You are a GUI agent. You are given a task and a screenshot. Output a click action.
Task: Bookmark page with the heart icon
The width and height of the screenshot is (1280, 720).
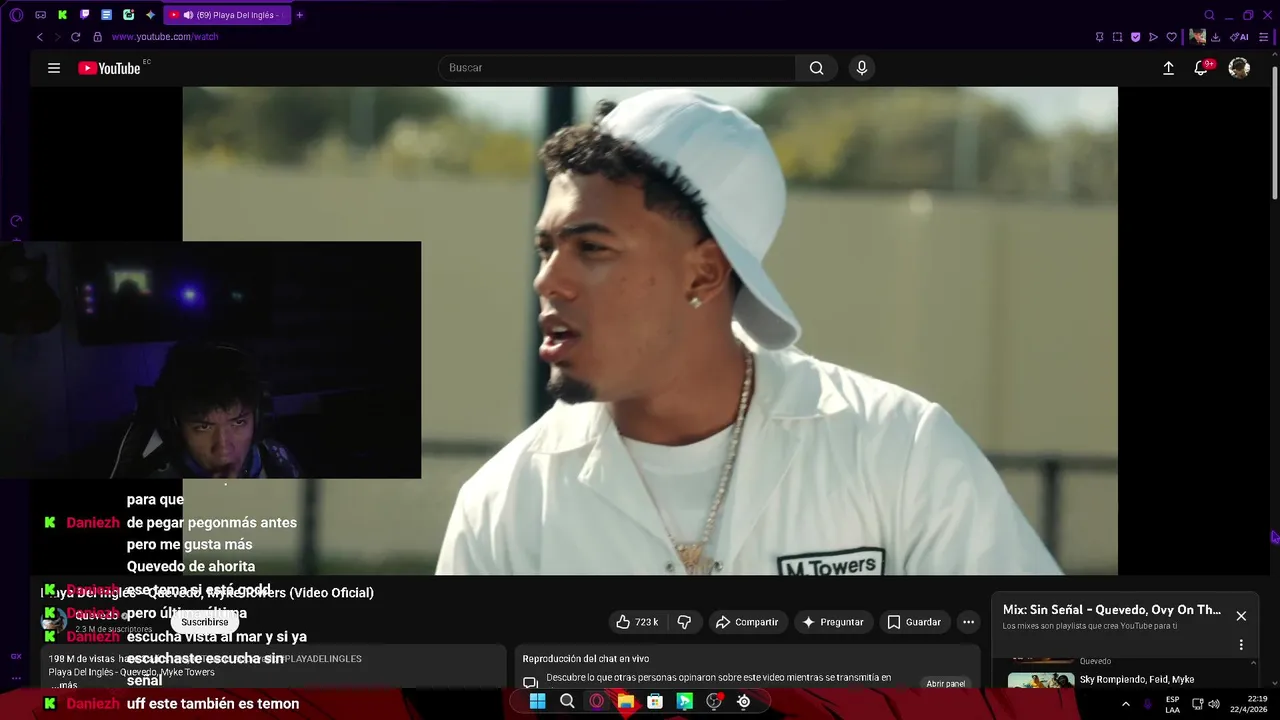(x=1171, y=37)
